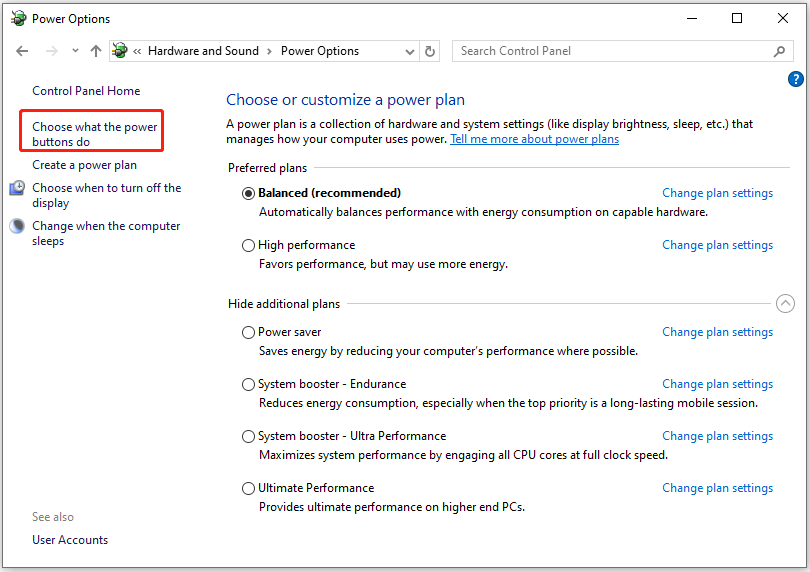Viewport: 810px width, 572px height.
Task: Select the Power saver plan
Action: point(248,332)
